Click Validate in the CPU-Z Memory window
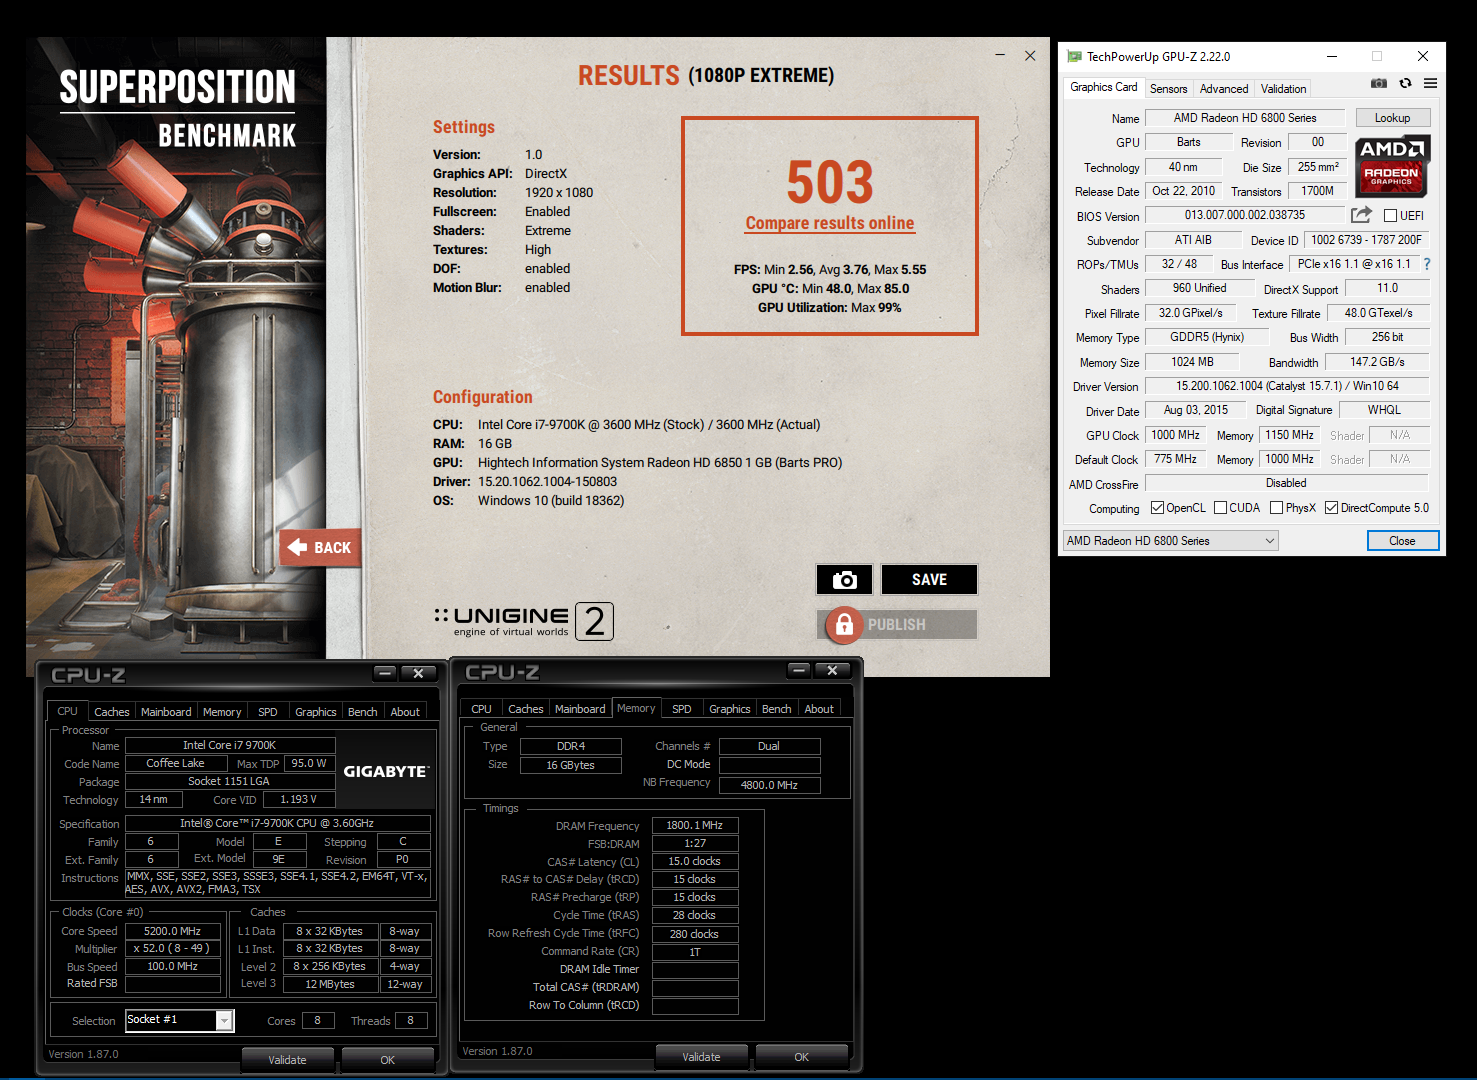1477x1080 pixels. [701, 1057]
